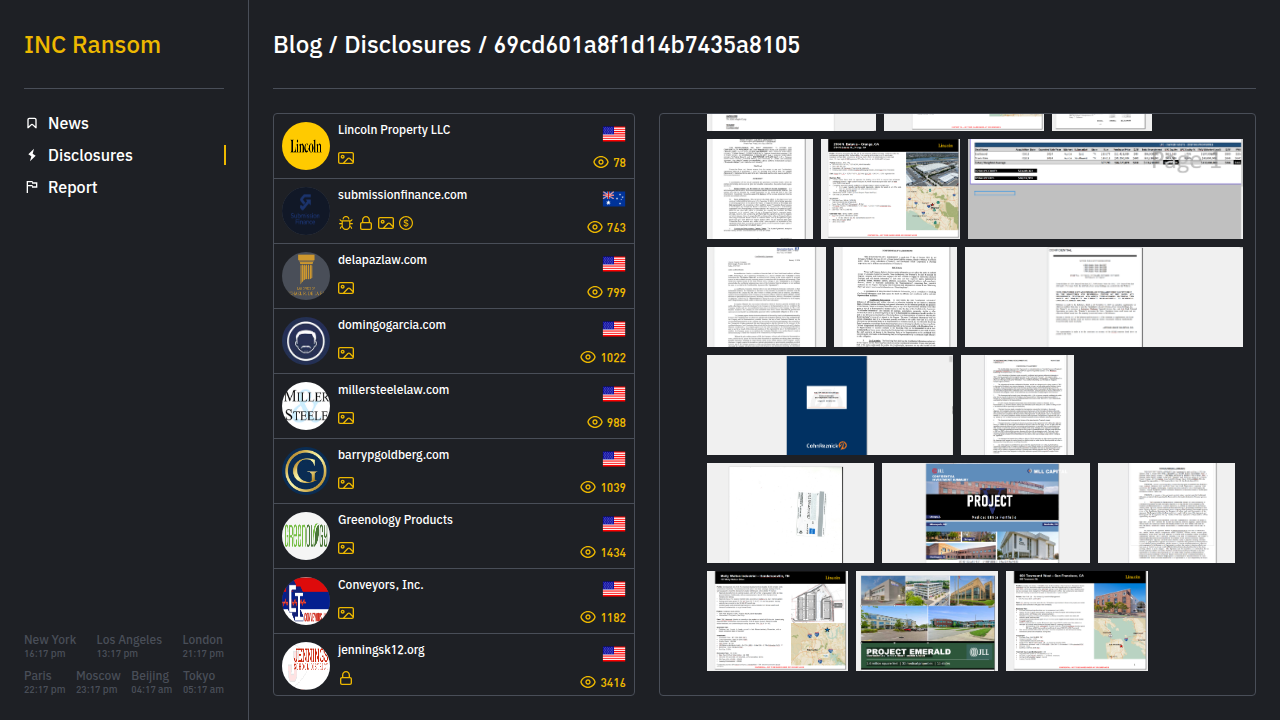Click the Australian flag on submissionfinance.com row
The width and height of the screenshot is (1280, 720).
coord(614,199)
